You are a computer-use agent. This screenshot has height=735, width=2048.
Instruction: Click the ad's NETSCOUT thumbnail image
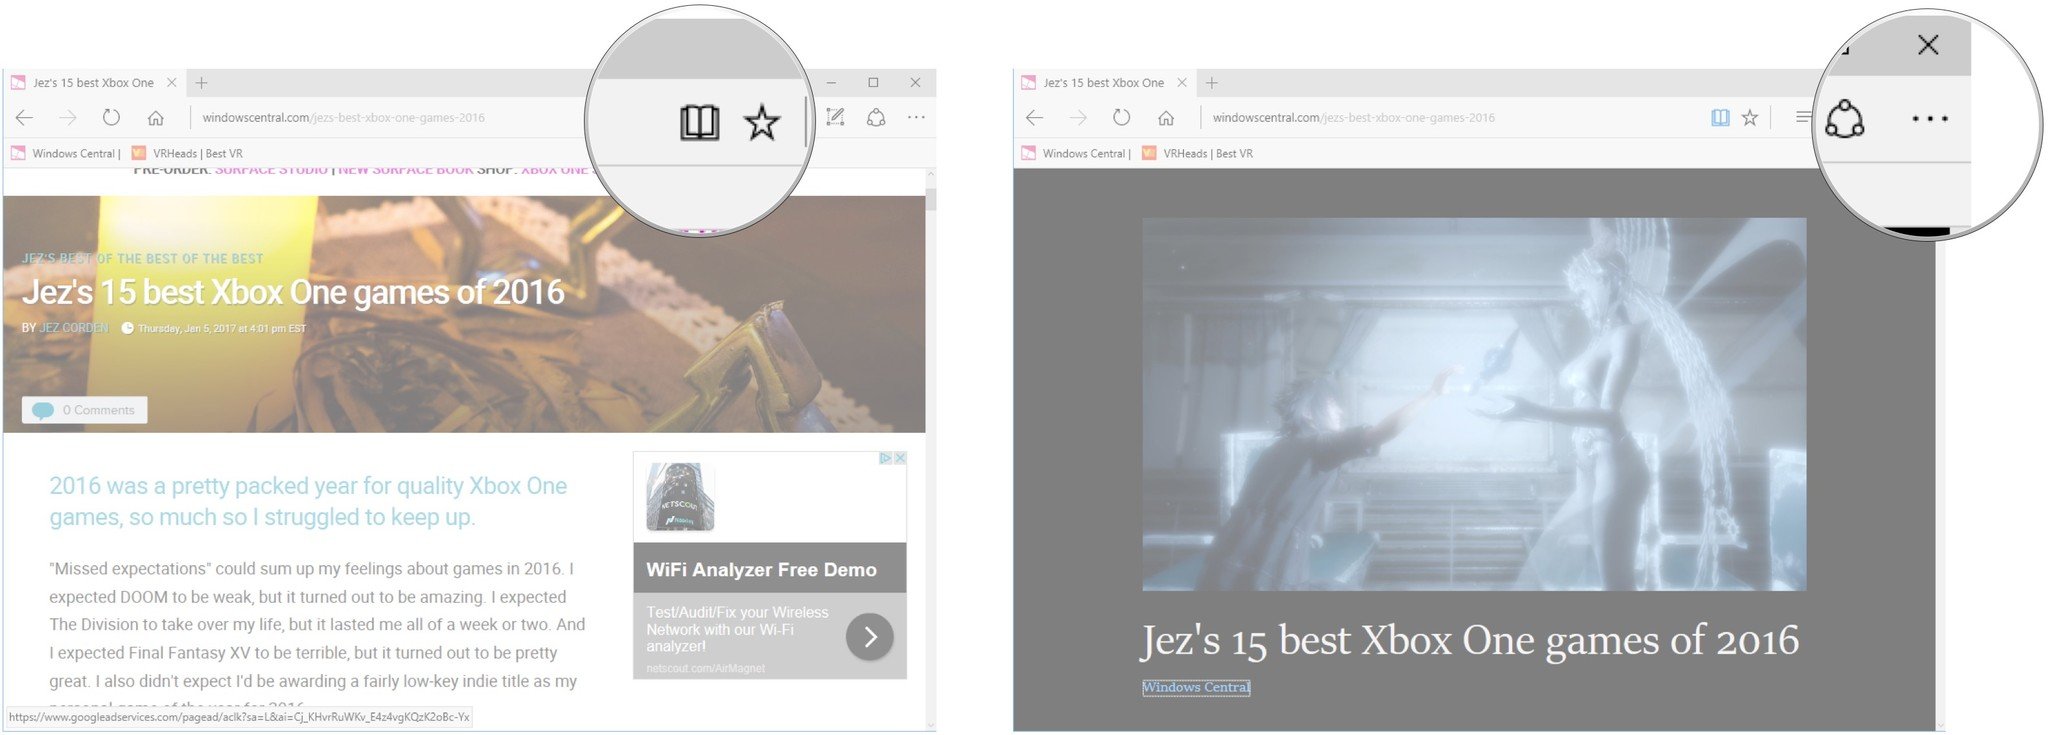[680, 496]
